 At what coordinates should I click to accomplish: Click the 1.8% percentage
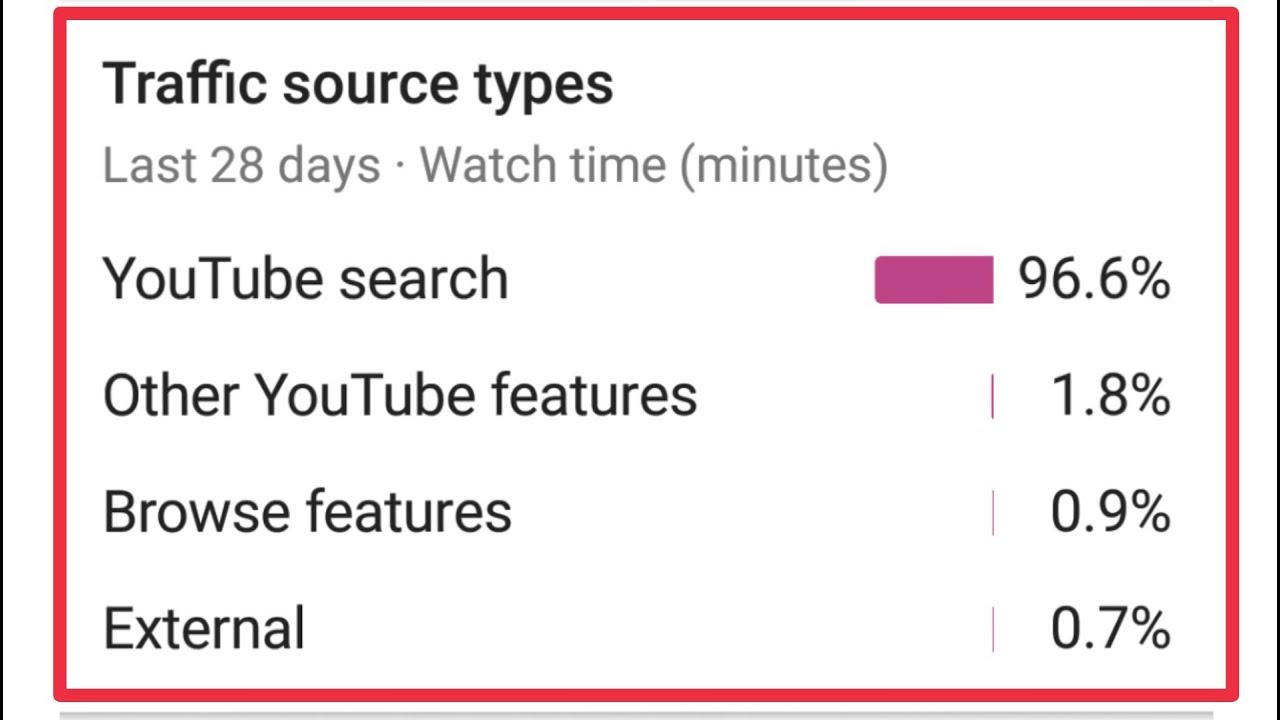[x=1110, y=396]
